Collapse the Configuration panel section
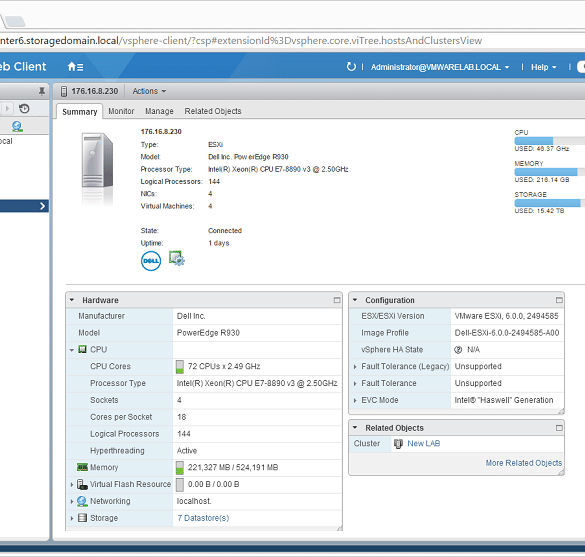 (x=355, y=300)
